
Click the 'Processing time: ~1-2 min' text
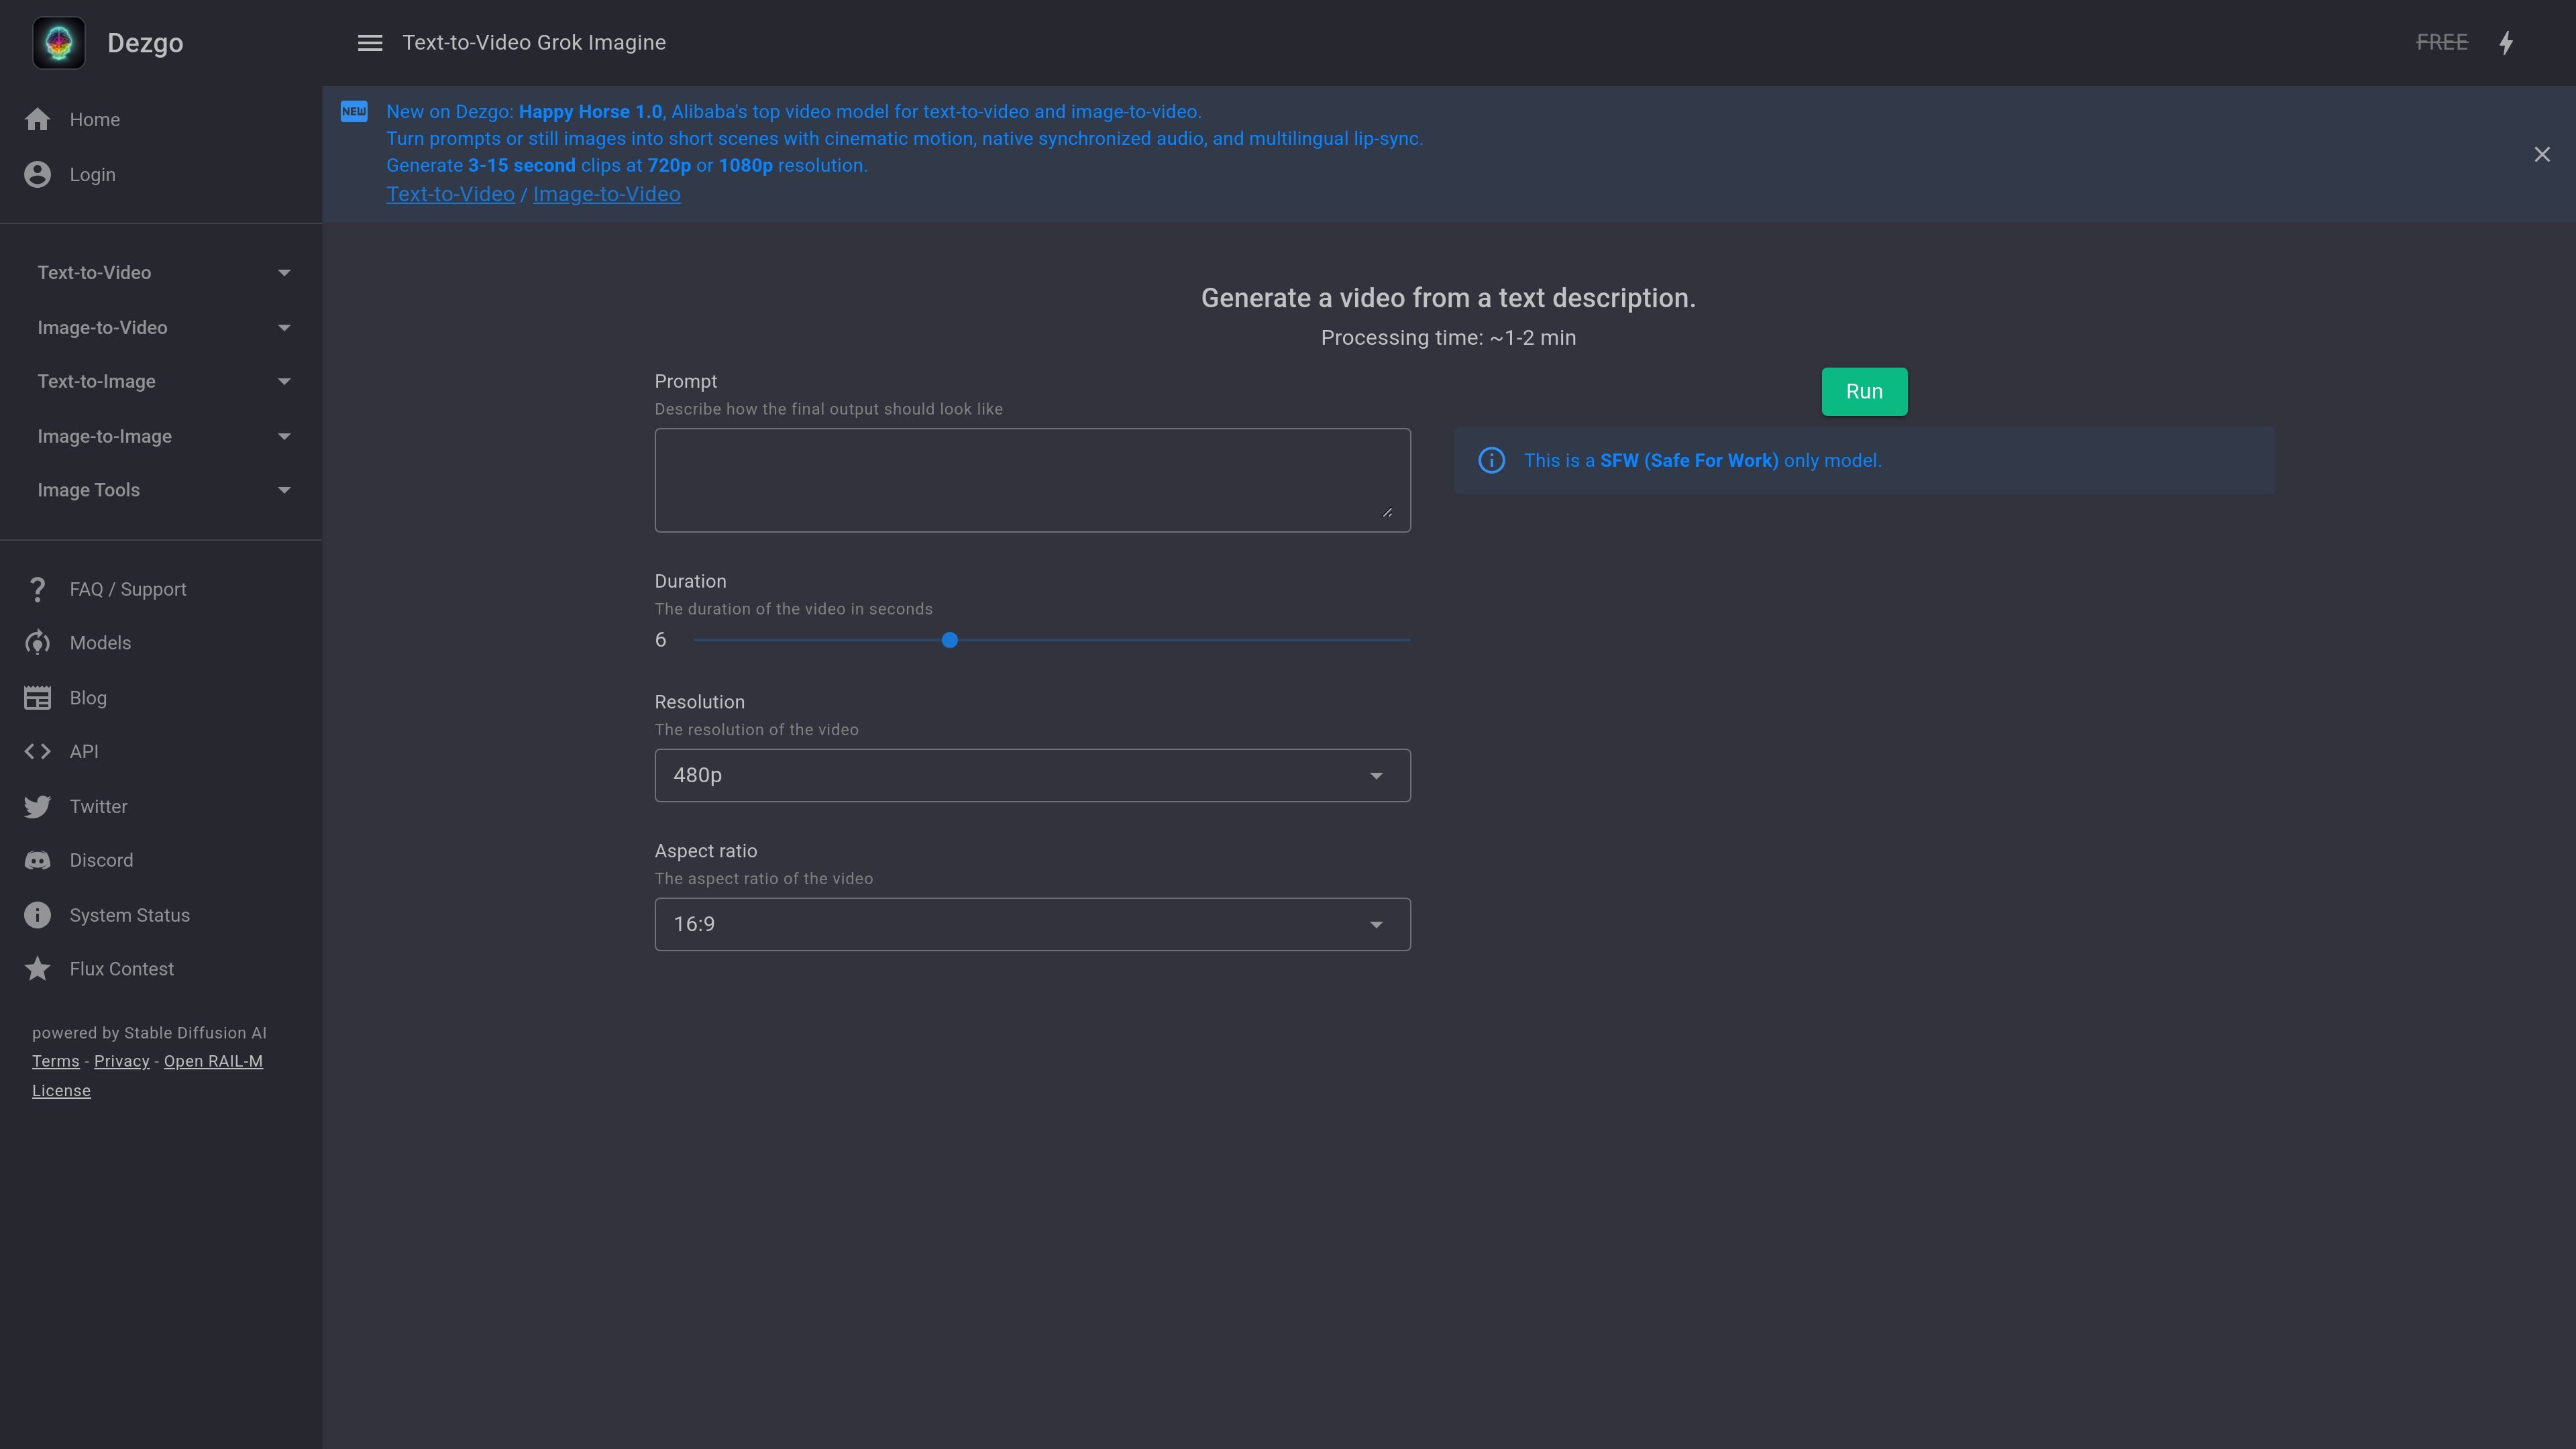tap(1448, 338)
